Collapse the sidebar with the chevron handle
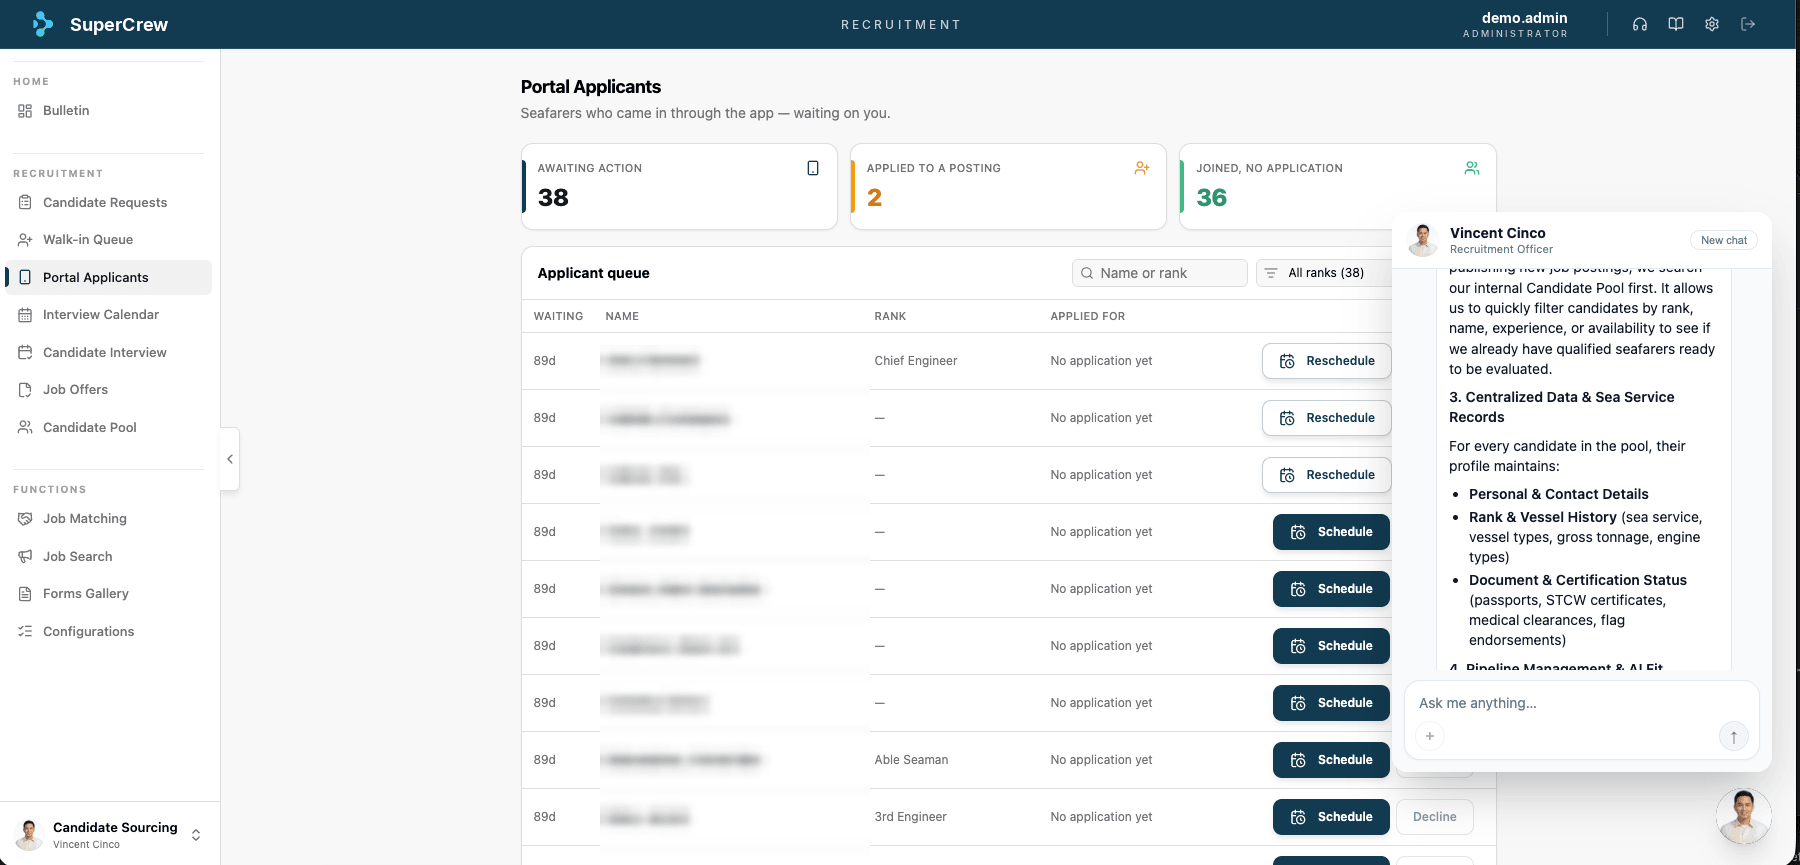The height and width of the screenshot is (865, 1800). tap(230, 459)
